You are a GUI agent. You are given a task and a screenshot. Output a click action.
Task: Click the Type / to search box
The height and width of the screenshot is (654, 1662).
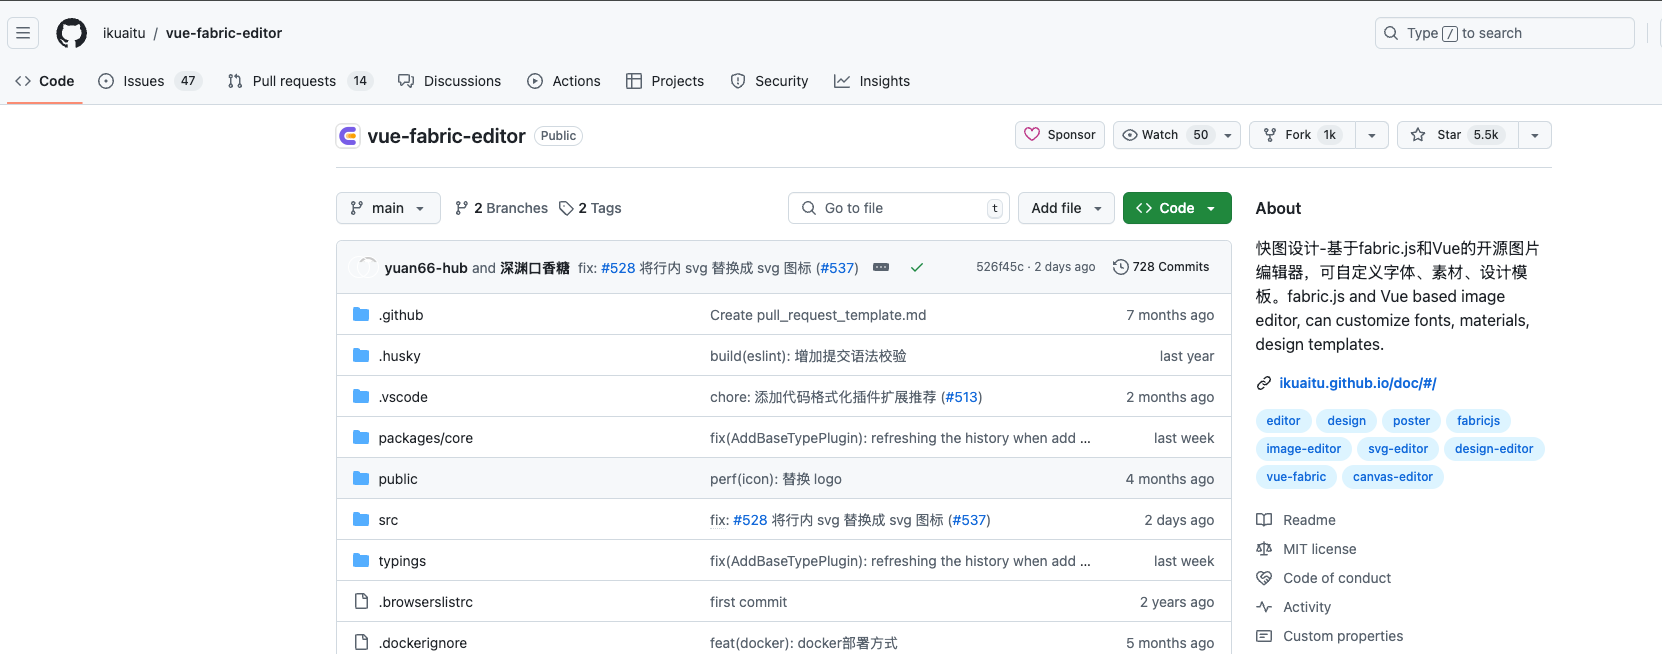1505,33
